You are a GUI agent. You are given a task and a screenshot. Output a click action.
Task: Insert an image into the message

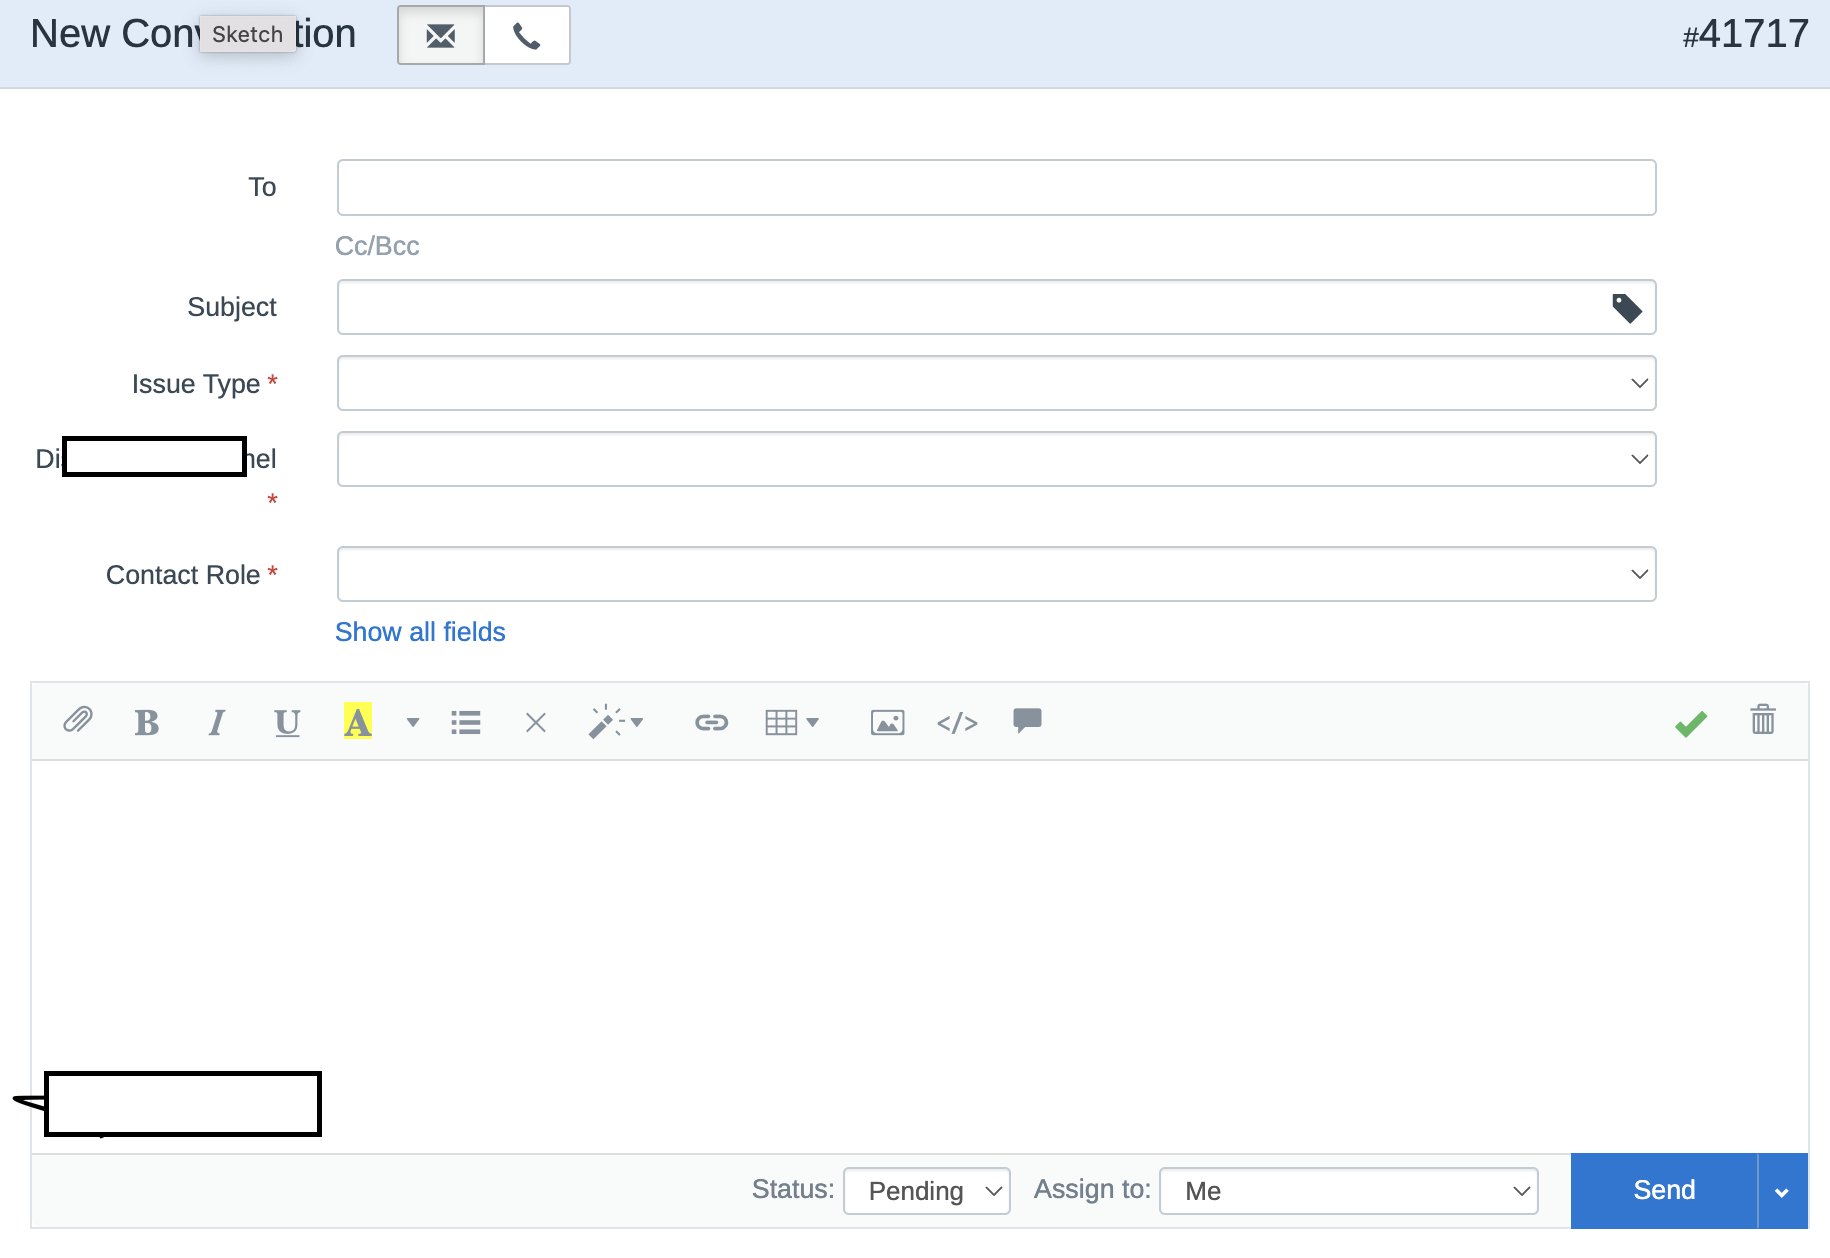pos(887,722)
